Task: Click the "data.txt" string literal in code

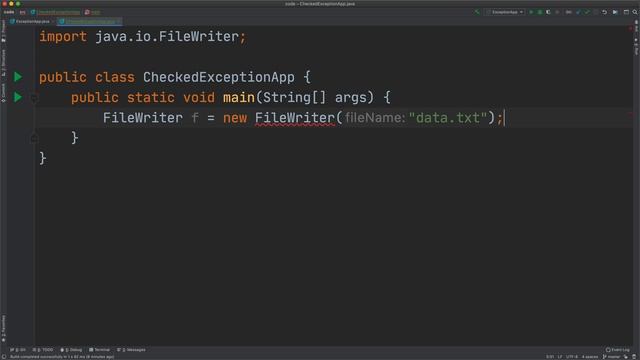Action: (448, 118)
